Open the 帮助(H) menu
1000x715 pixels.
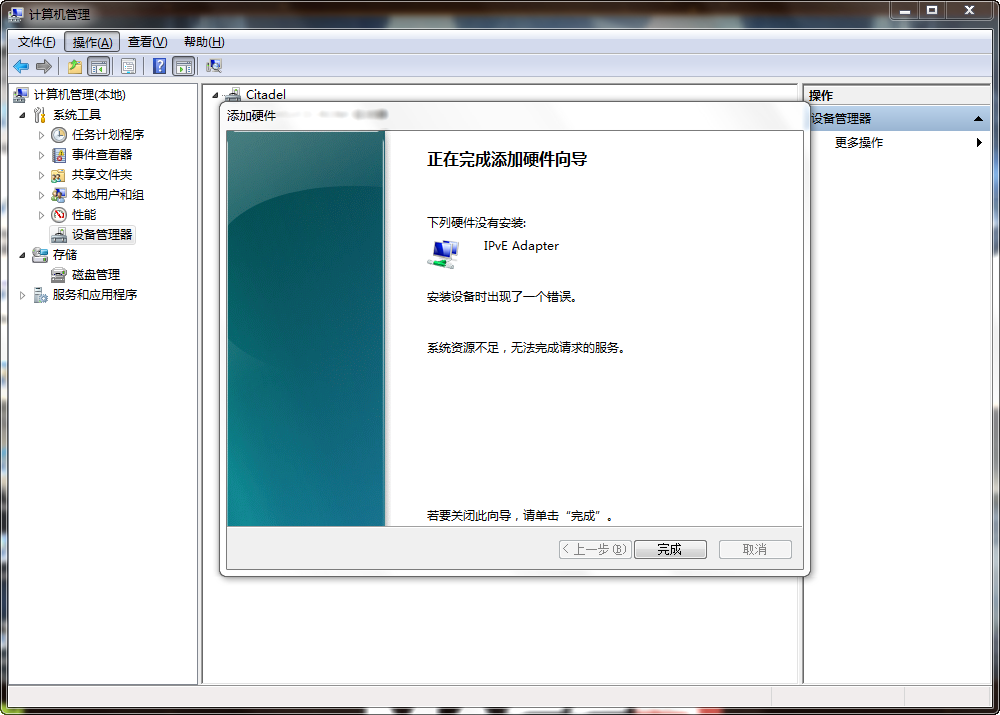204,42
